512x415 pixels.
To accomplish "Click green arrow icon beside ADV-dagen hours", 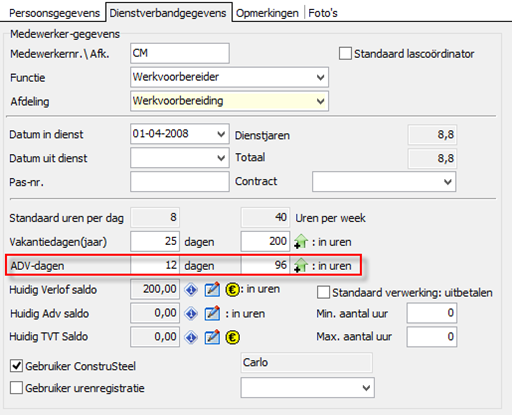I will pyautogui.click(x=301, y=265).
